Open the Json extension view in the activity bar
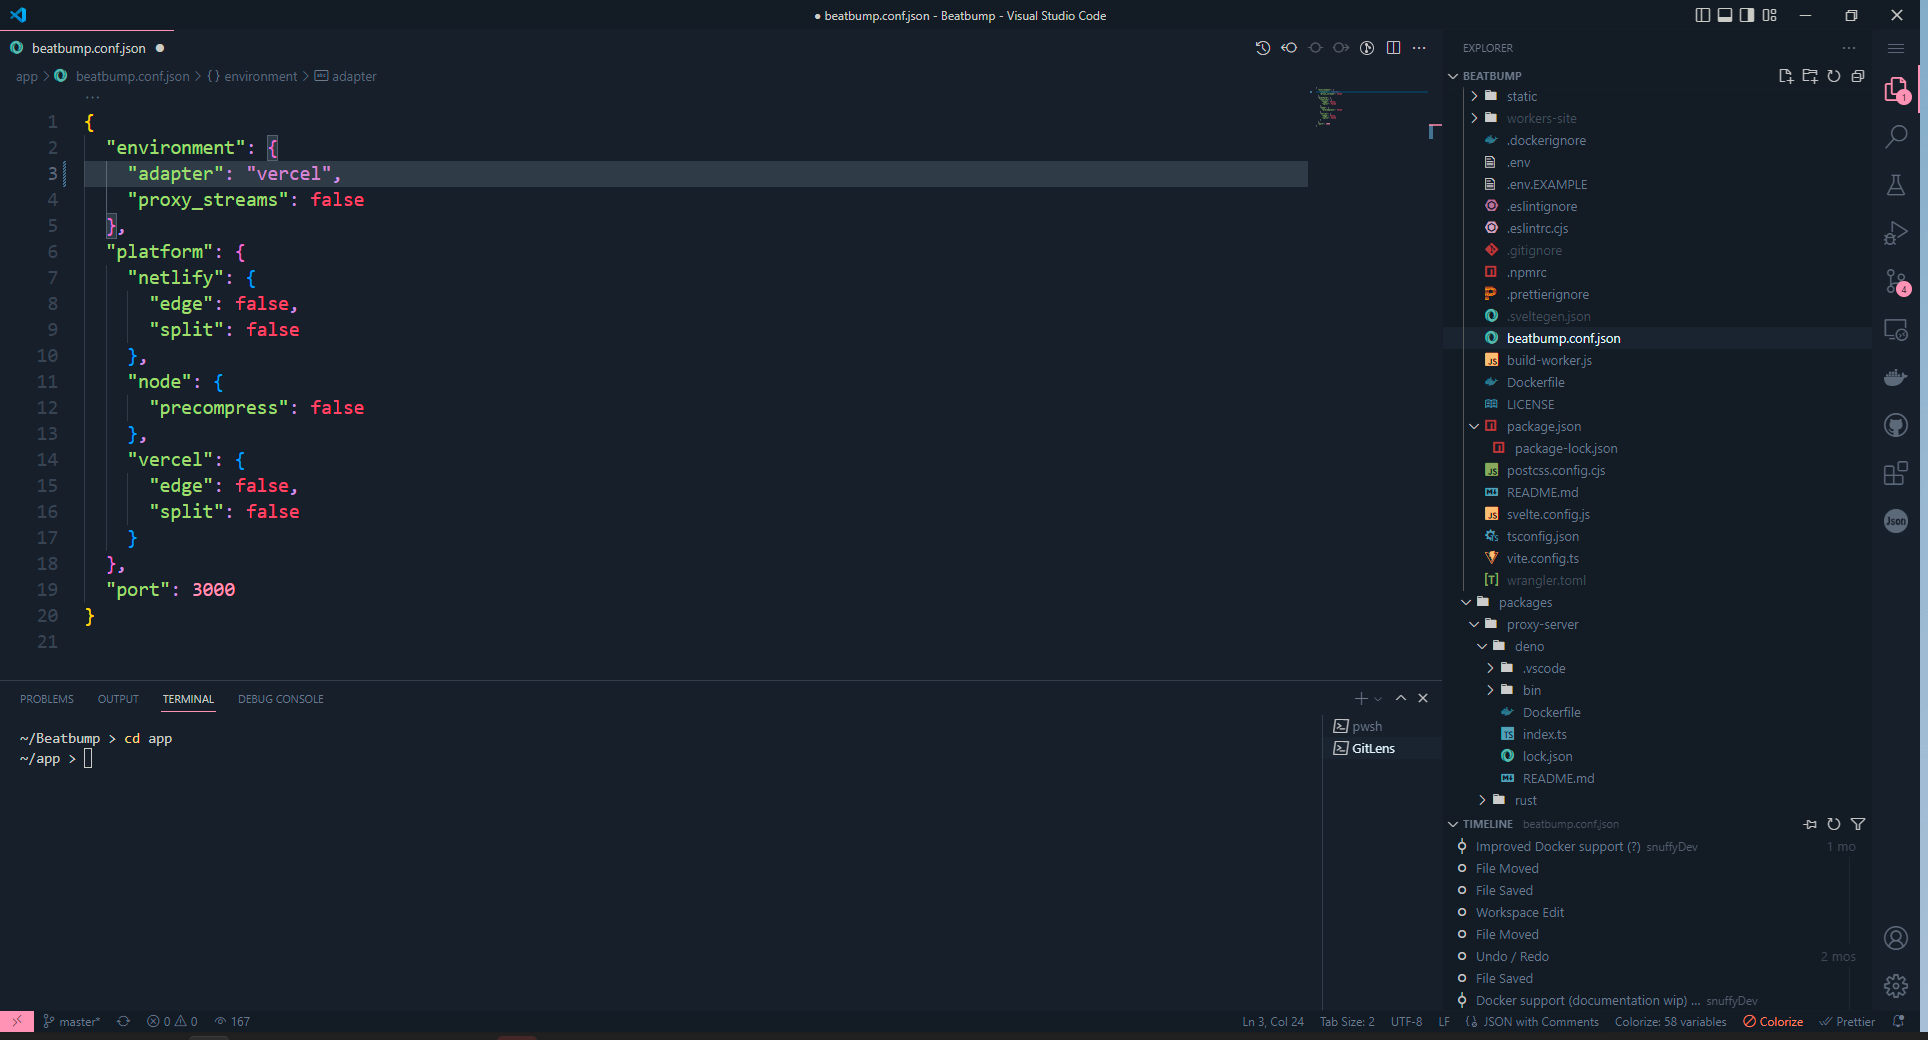This screenshot has height=1040, width=1928. coord(1896,521)
